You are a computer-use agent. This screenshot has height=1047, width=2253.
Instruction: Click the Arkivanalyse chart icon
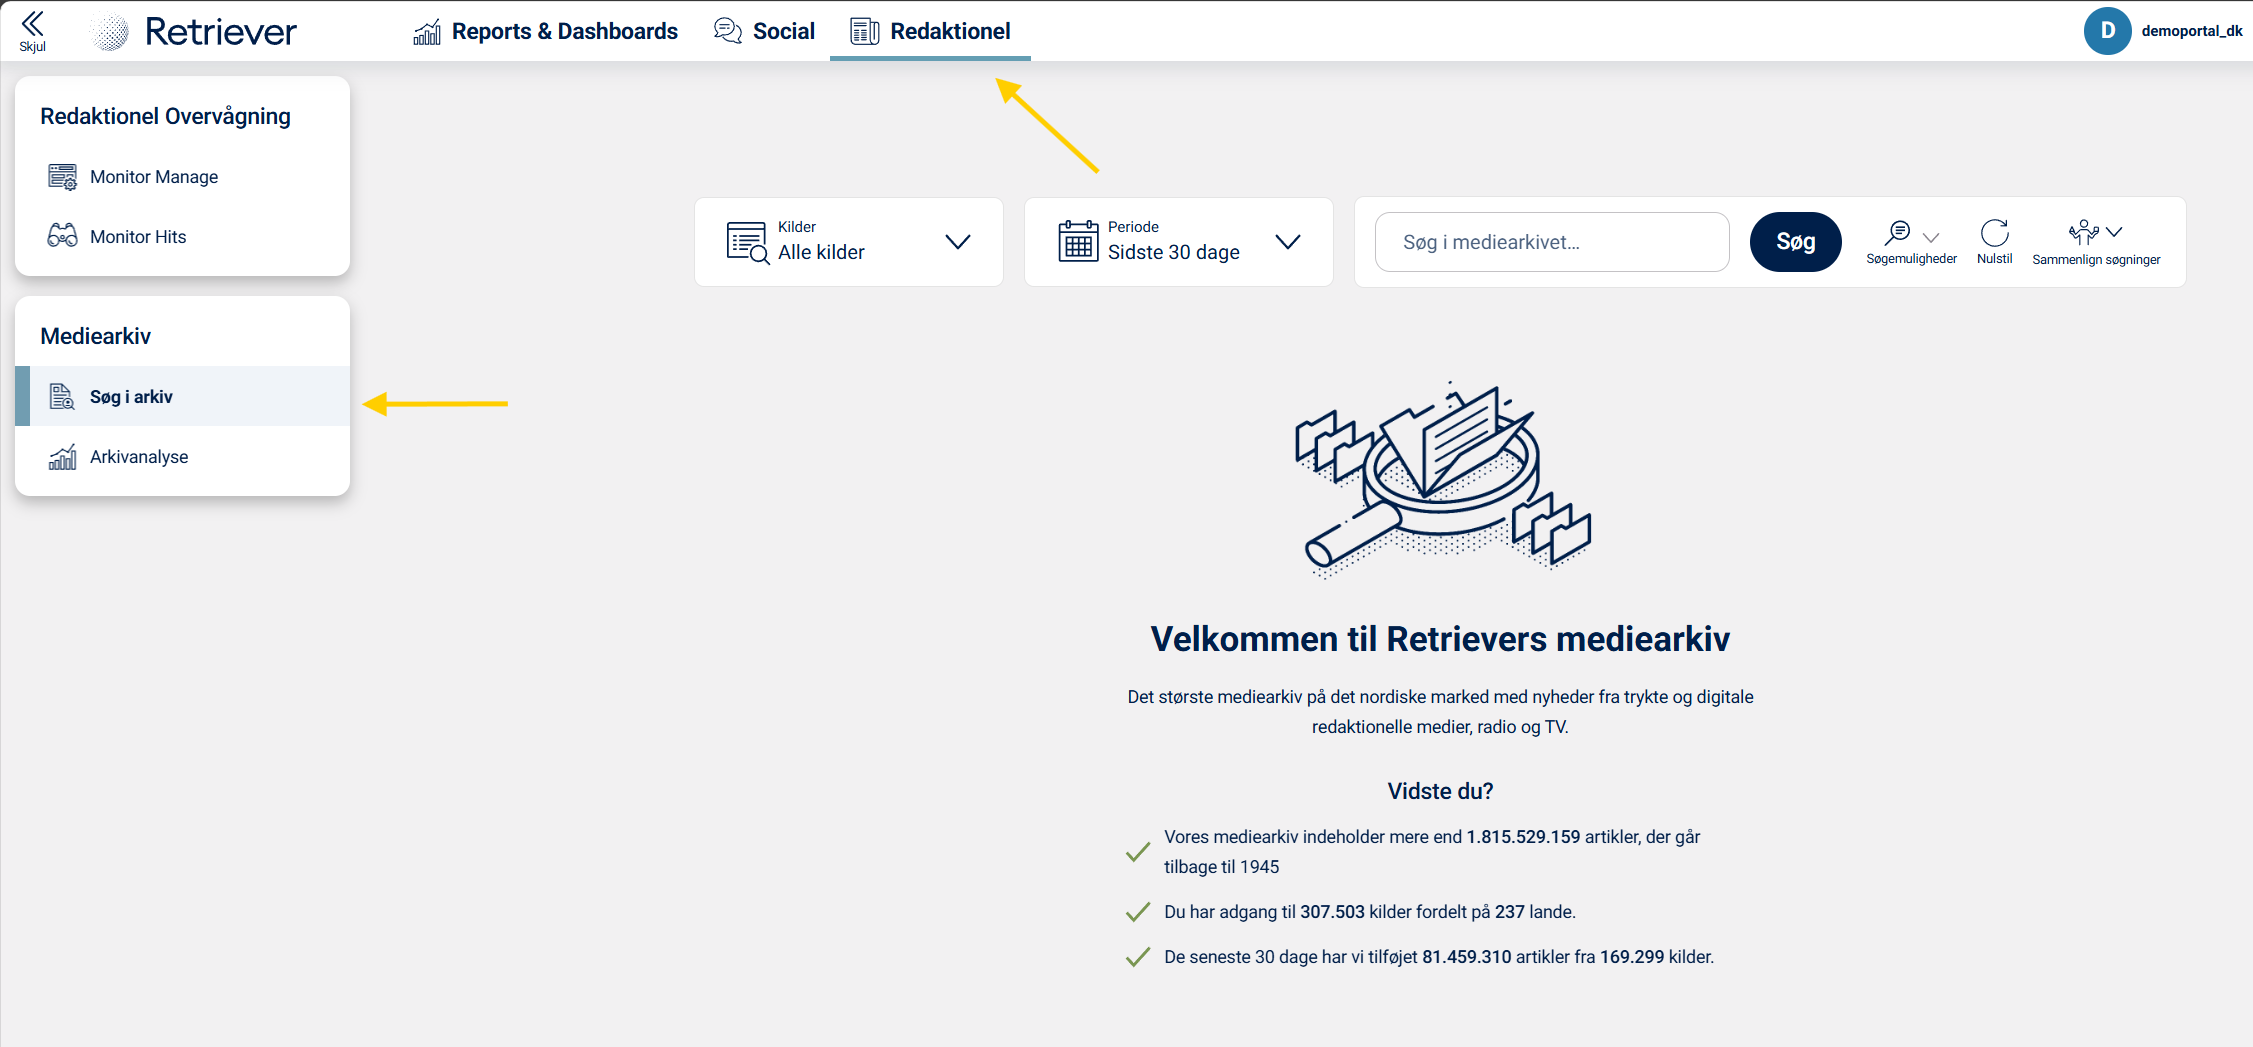coord(62,457)
